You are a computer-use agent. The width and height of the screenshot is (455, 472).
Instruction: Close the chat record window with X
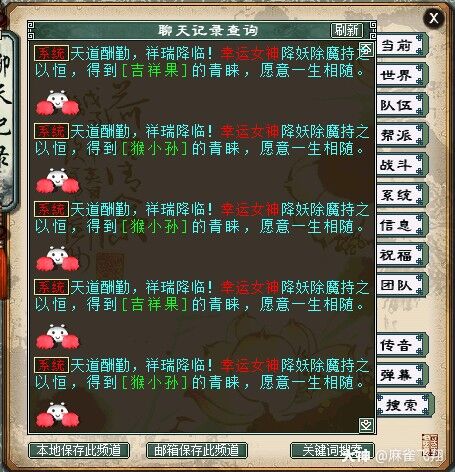click(x=434, y=18)
